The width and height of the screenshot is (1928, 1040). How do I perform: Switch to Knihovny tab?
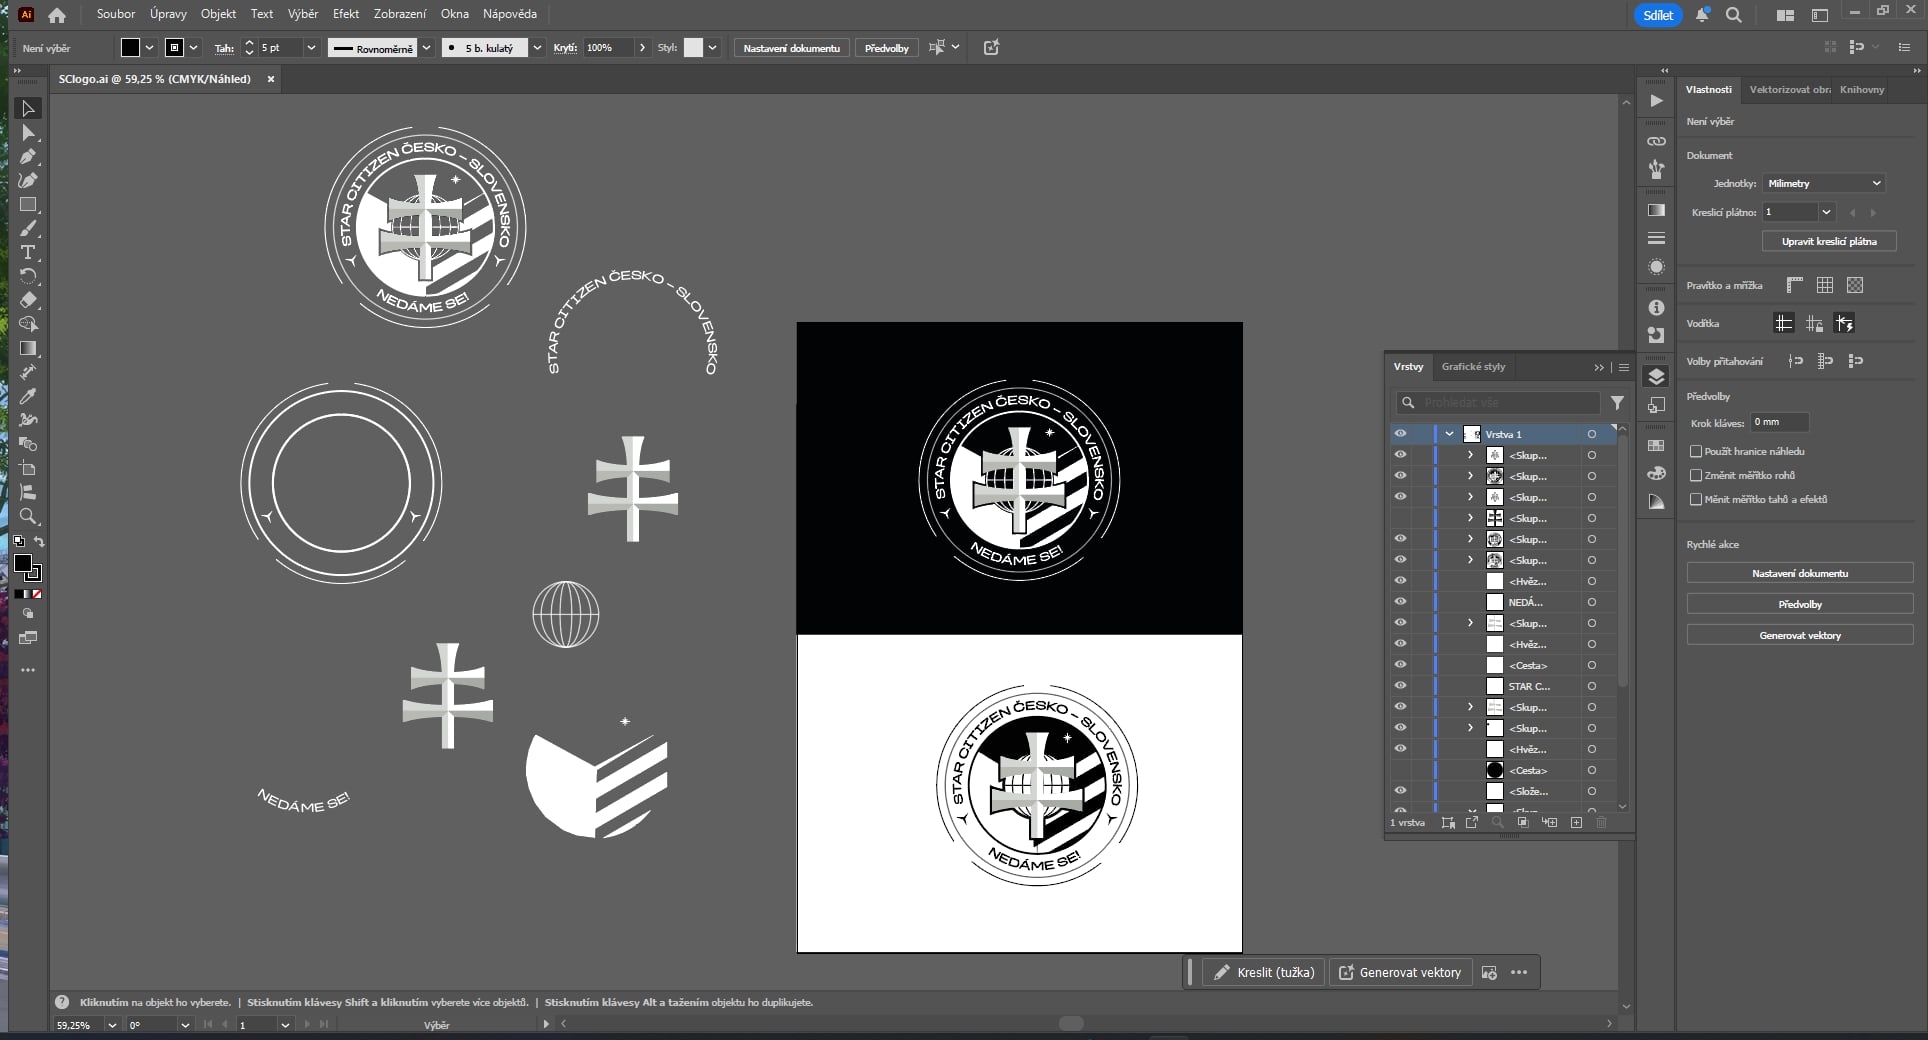(x=1862, y=89)
